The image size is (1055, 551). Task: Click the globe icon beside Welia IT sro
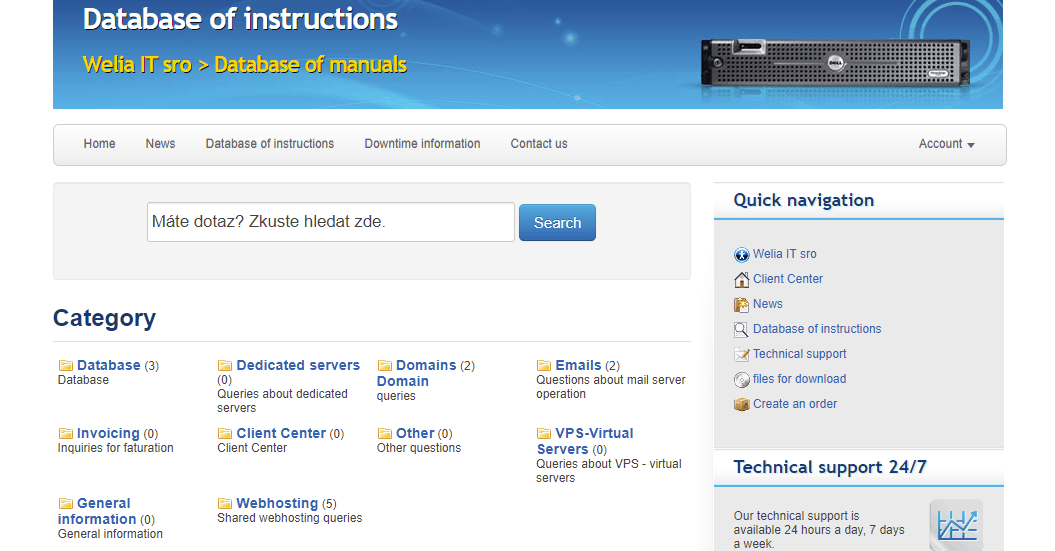pos(741,254)
